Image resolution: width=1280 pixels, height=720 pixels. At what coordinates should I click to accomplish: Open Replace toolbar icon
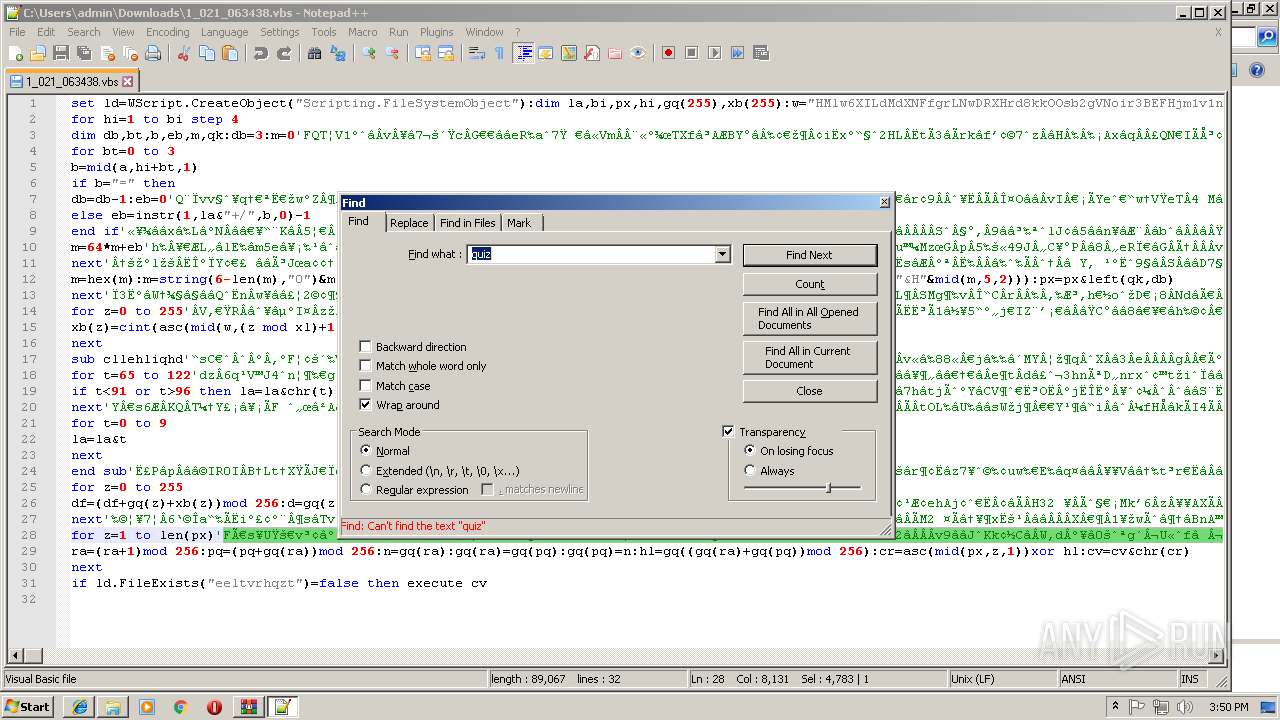[x=337, y=53]
